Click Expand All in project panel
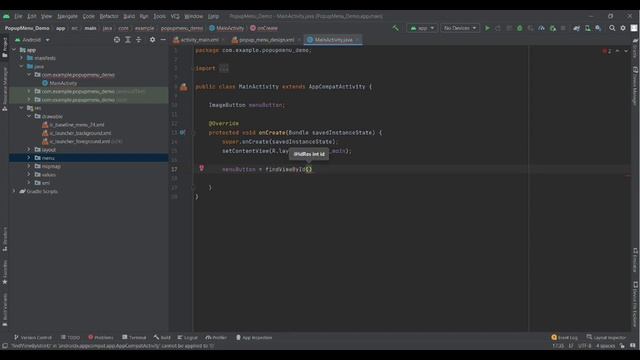This screenshot has height=360, width=640. tap(128, 40)
